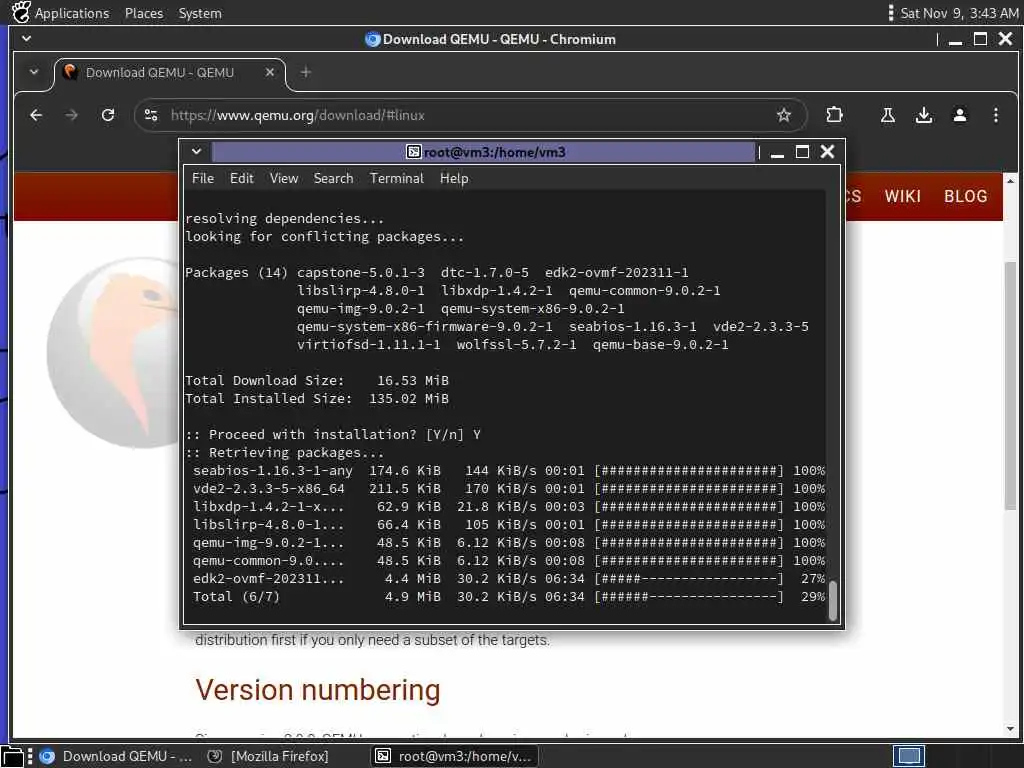Go forward in Chromium browser
Screen dimensions: 1024x768
72,116
